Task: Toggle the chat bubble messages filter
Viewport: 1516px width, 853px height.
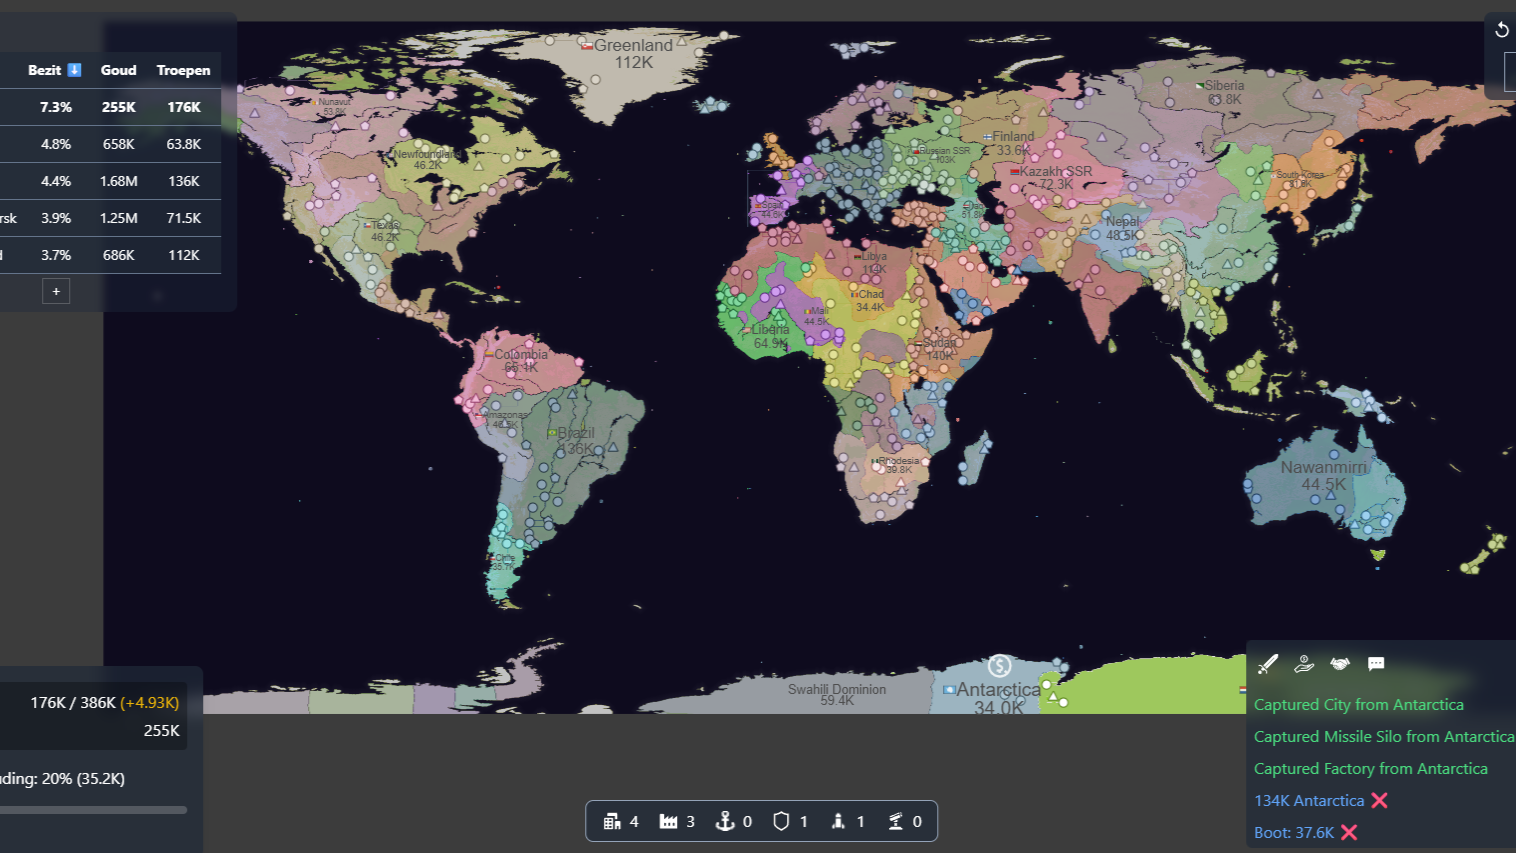Action: [x=1376, y=664]
